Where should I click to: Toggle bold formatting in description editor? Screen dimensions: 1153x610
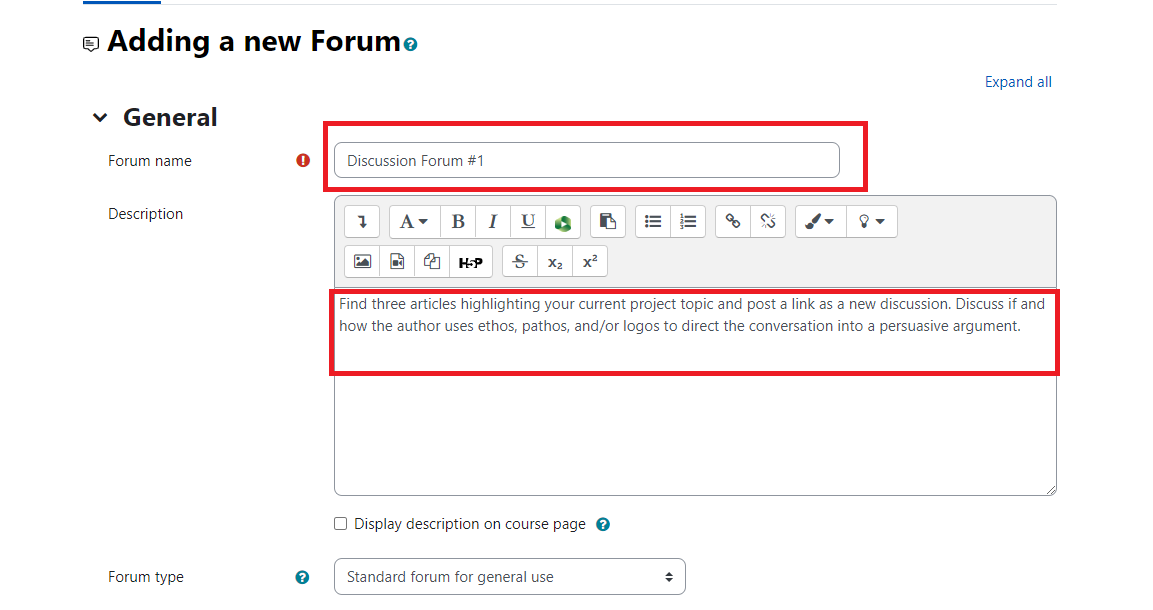tap(458, 222)
